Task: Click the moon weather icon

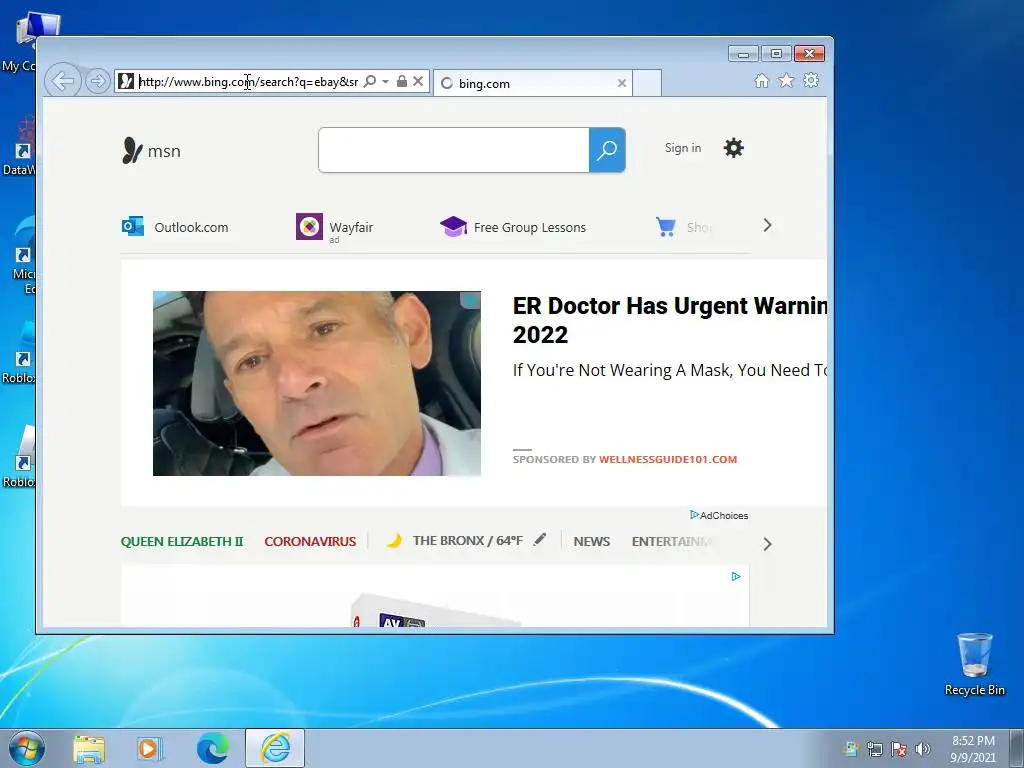Action: (394, 541)
